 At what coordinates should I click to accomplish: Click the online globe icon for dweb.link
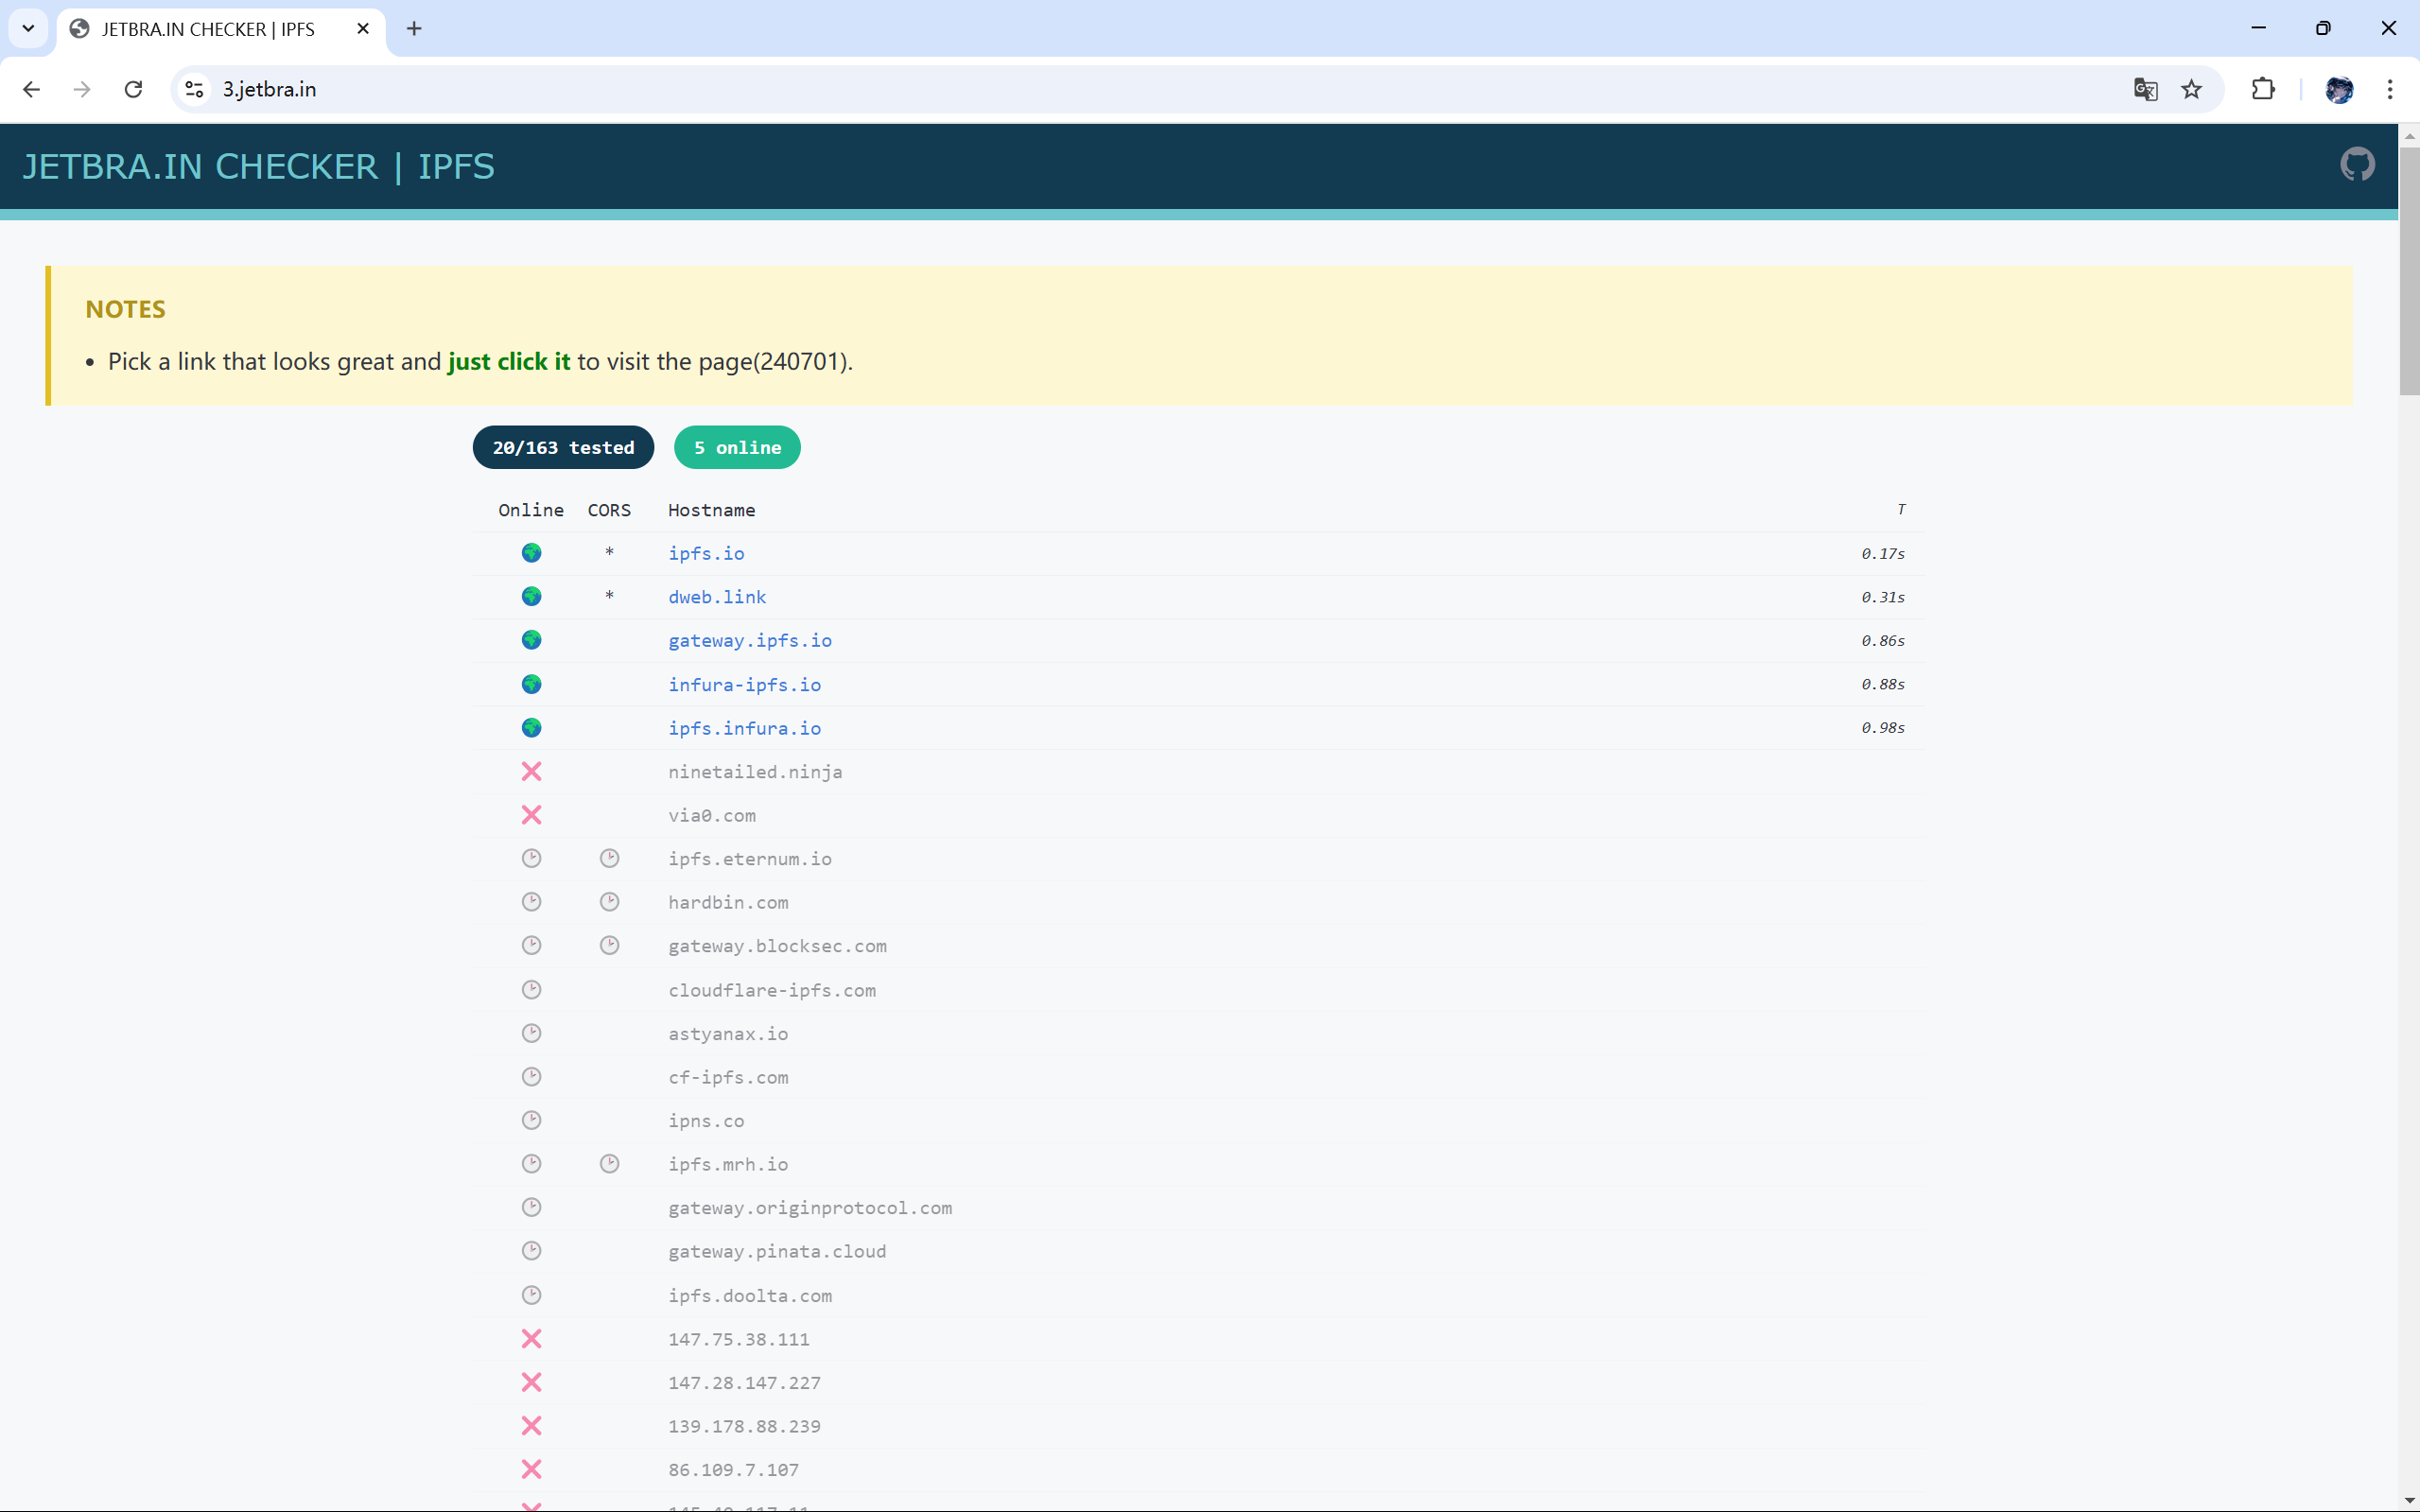point(532,597)
